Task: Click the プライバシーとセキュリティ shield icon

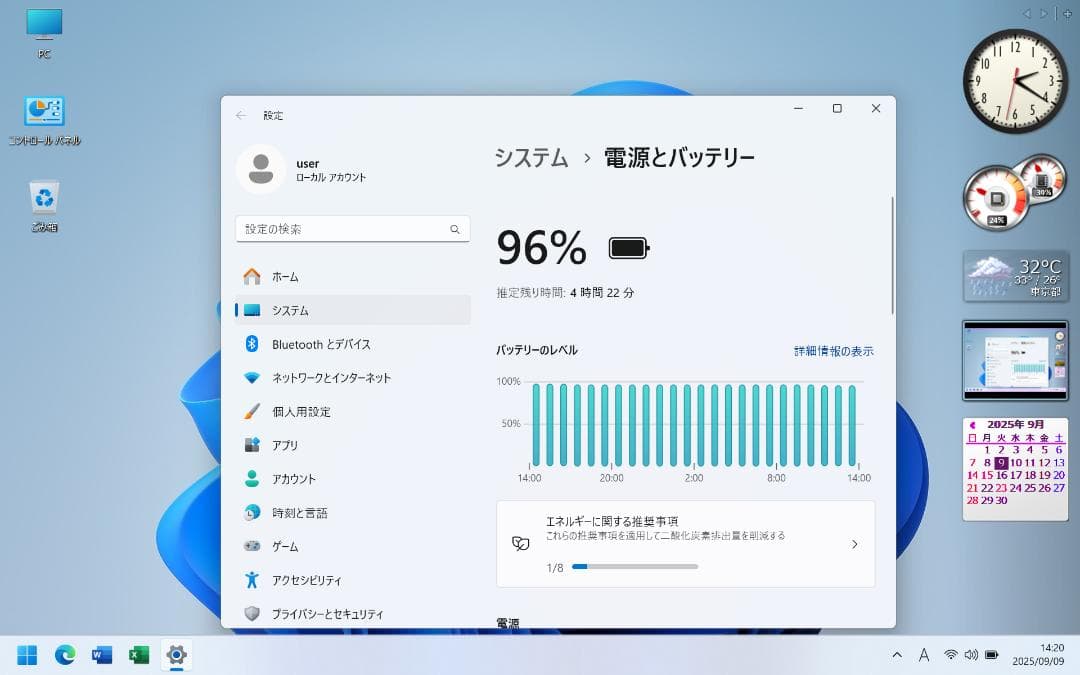Action: [x=252, y=613]
